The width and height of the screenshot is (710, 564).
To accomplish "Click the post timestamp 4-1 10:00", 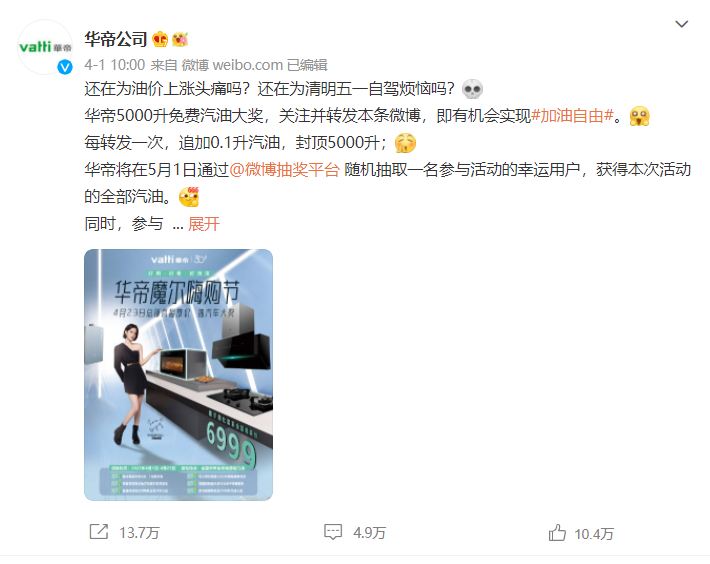I will (115, 65).
